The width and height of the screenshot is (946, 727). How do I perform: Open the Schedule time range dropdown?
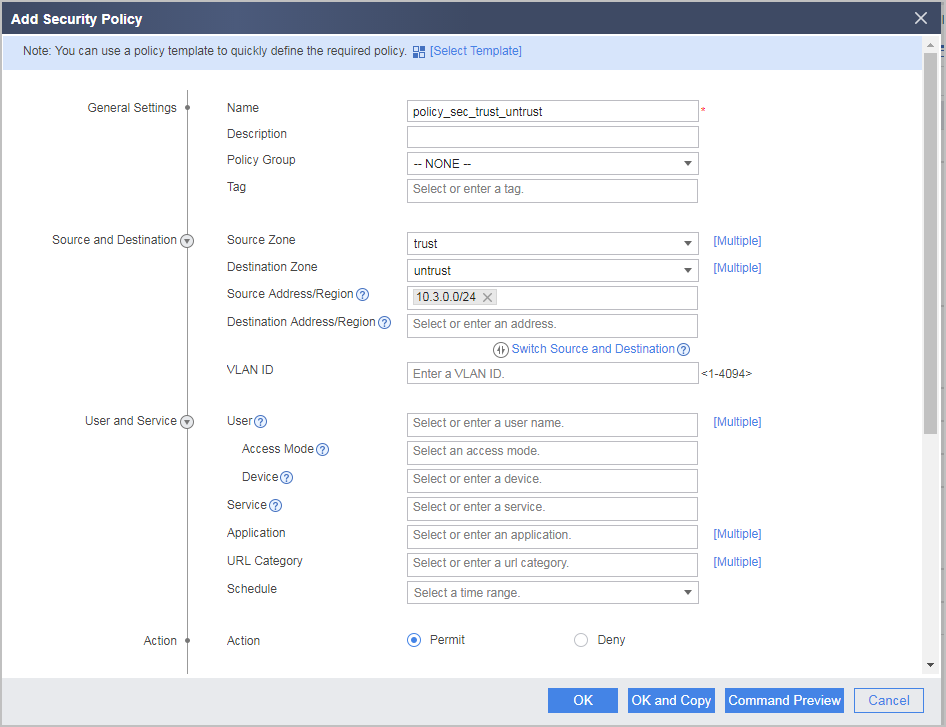[x=553, y=592]
